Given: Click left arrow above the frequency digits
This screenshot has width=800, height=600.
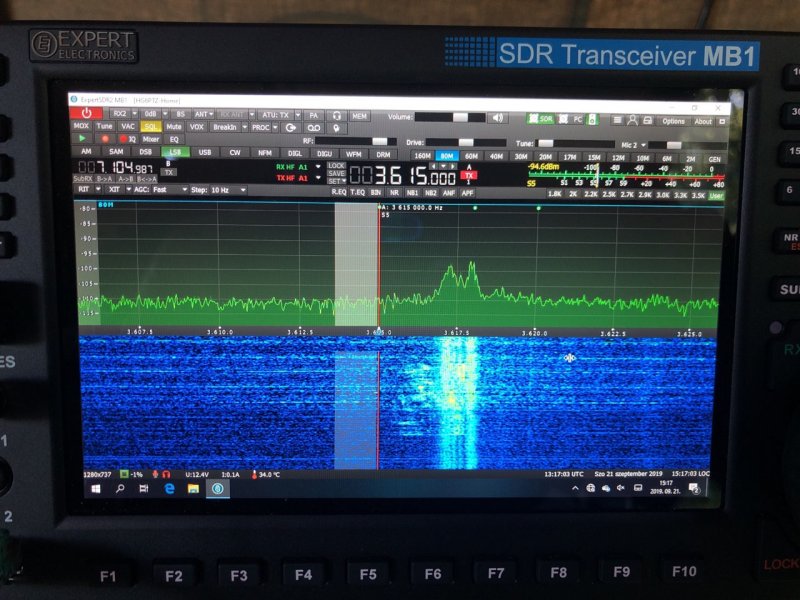Looking at the screenshot, I should pyautogui.click(x=434, y=166).
